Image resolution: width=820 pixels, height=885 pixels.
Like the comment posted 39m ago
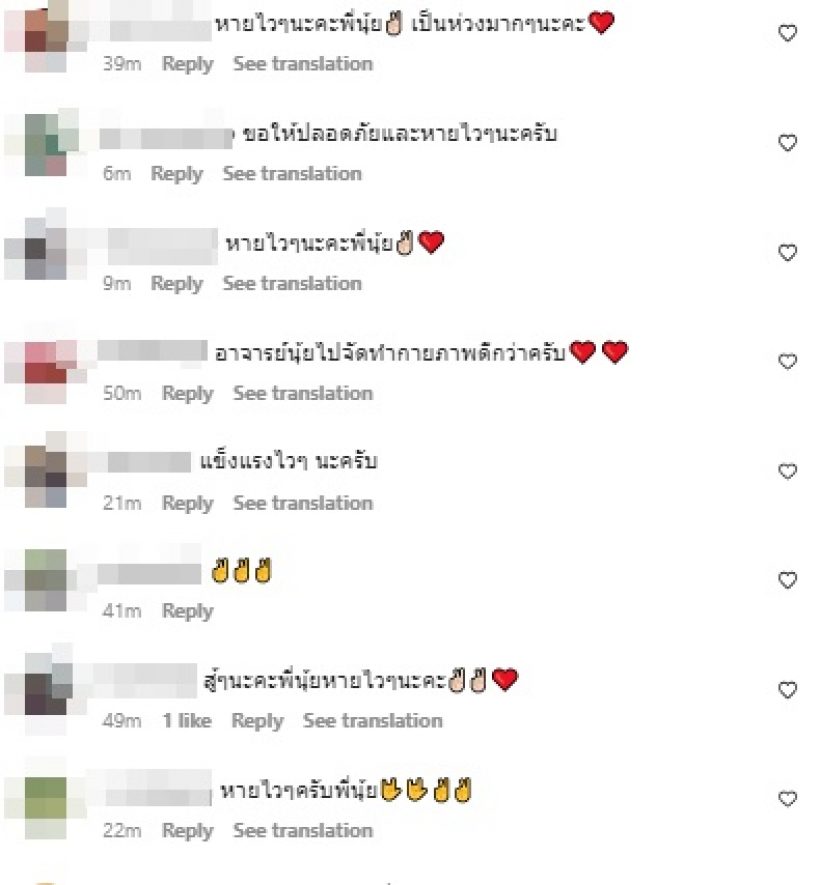click(x=787, y=33)
